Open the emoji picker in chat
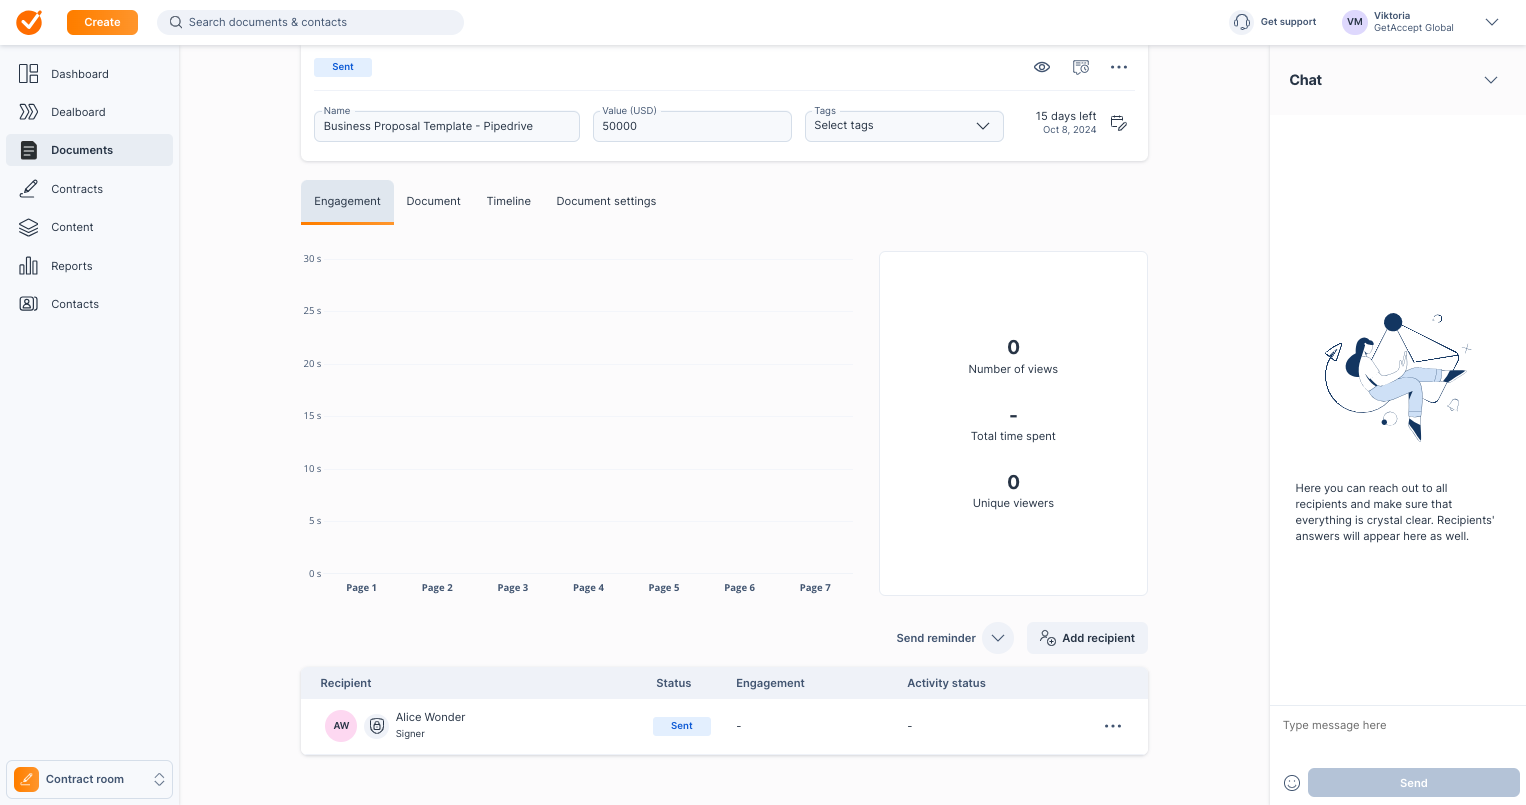Screen dimensions: 1526x805 point(1292,783)
